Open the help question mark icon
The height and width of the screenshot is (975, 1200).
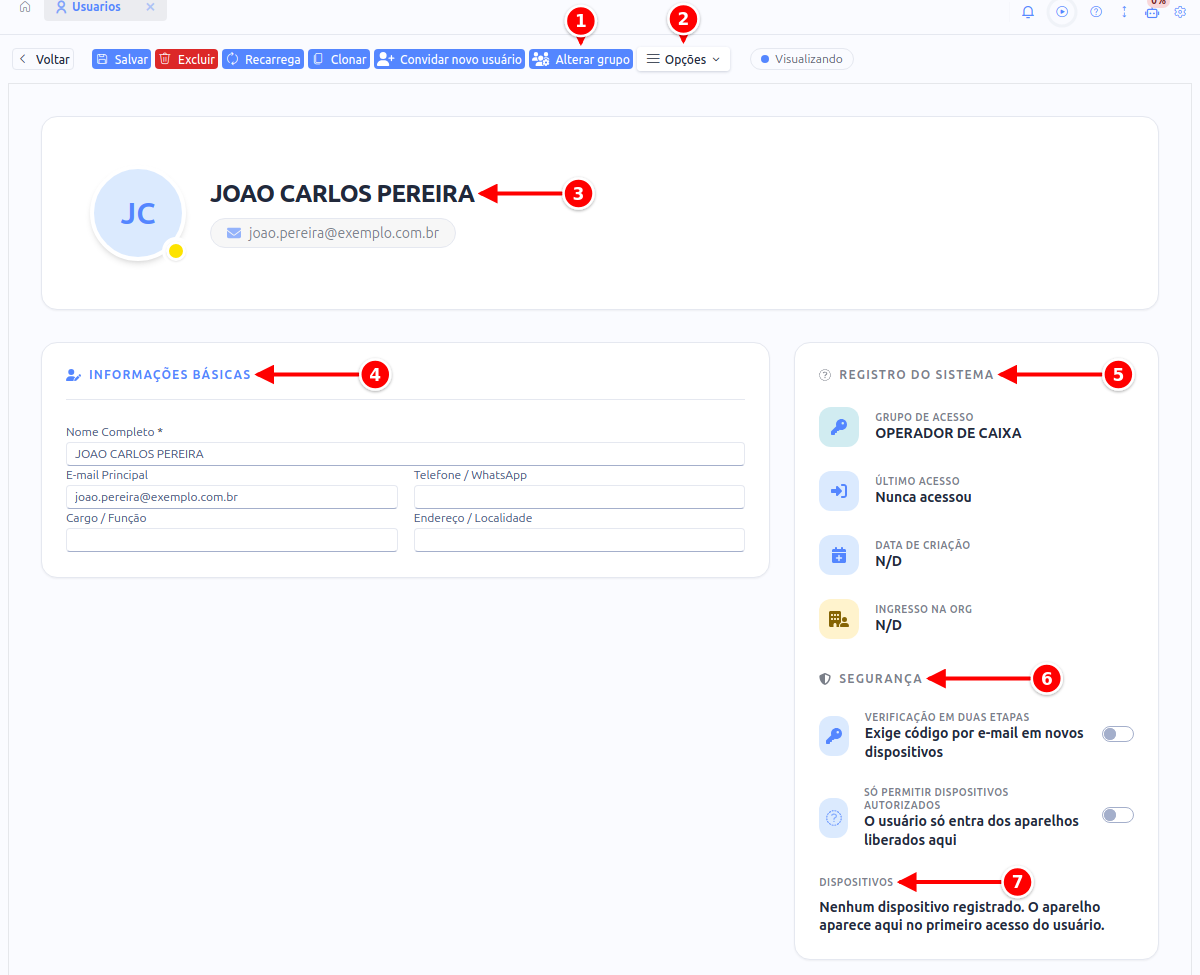coord(1096,12)
